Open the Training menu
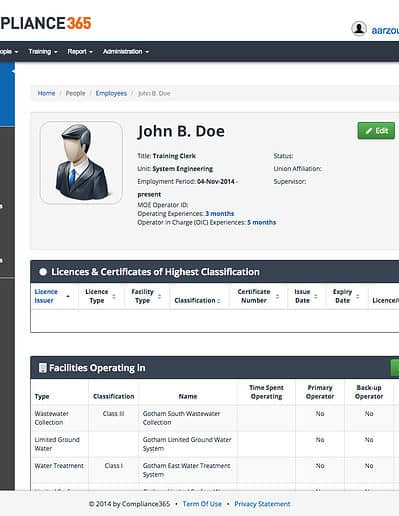Screen dimensions: 399x516 [43, 52]
